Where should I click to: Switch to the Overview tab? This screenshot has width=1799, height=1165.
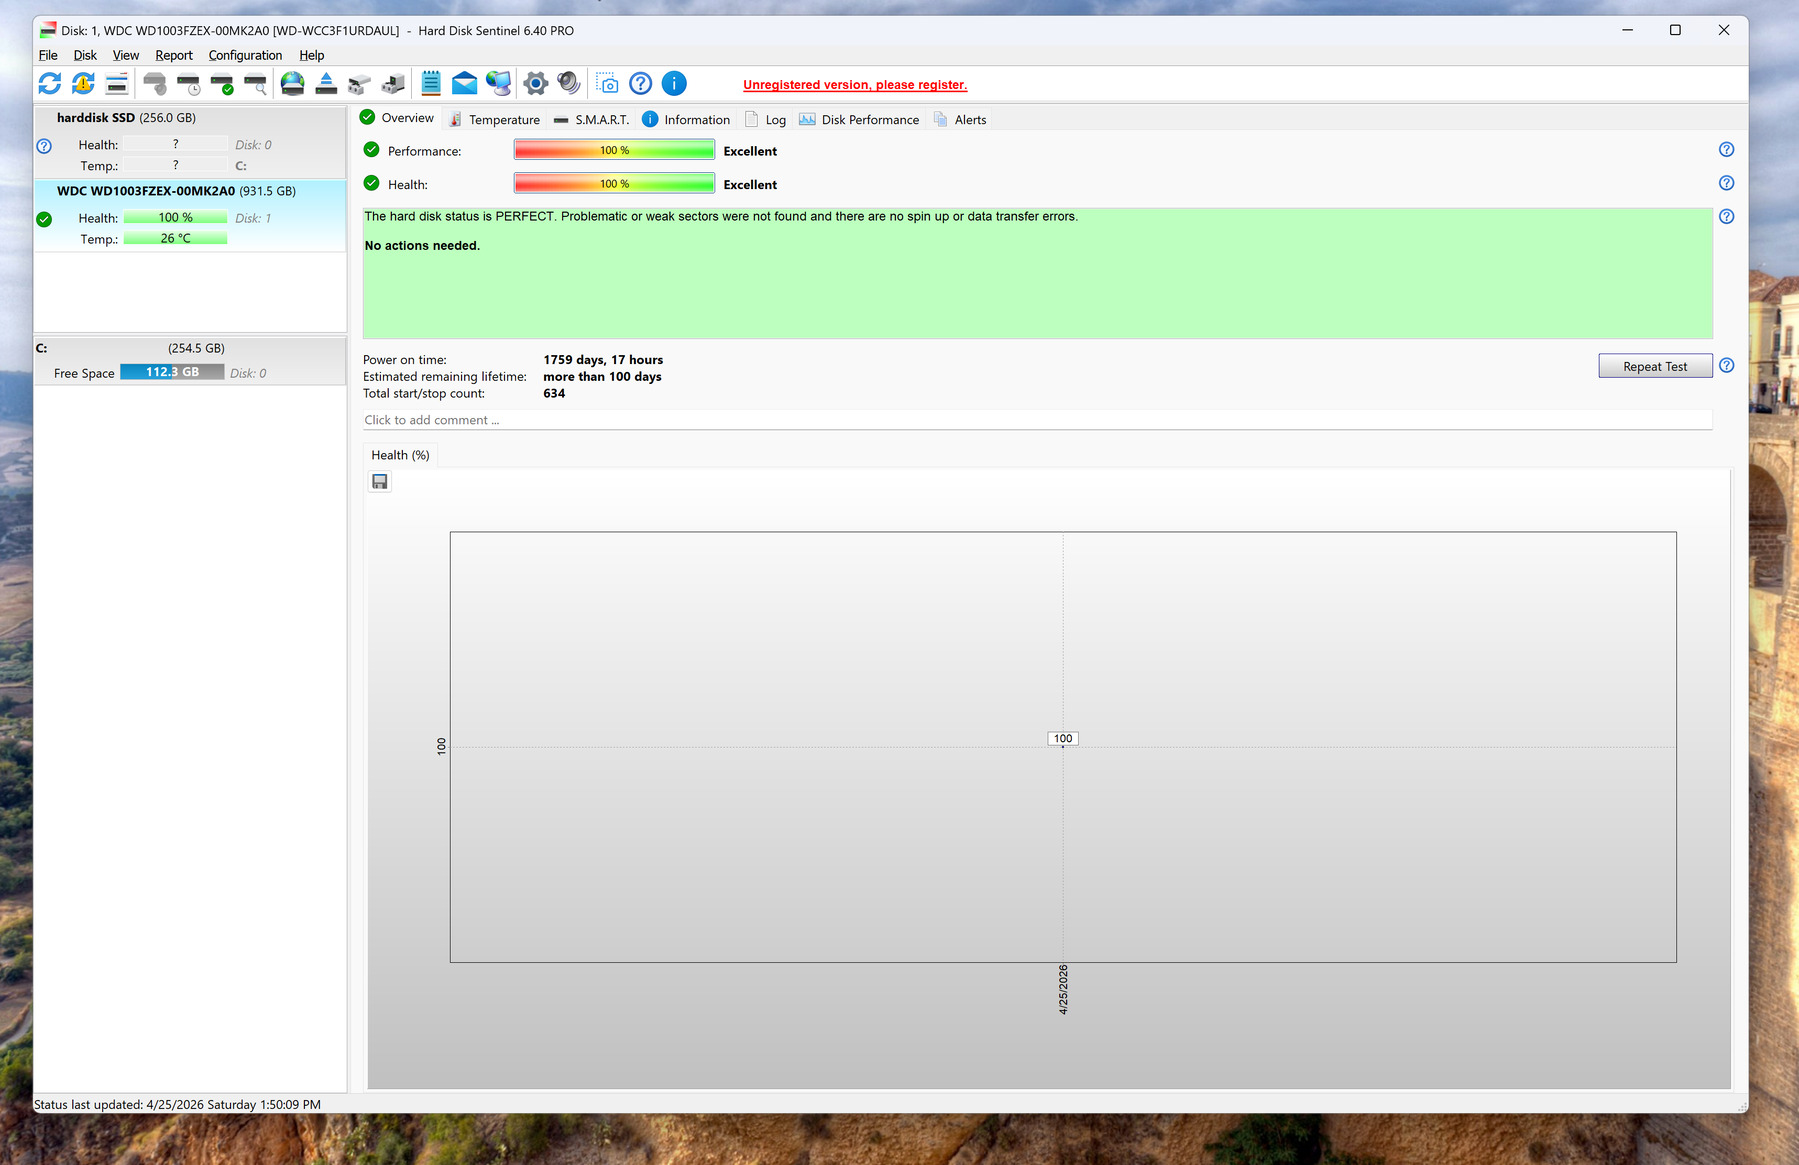pos(397,118)
